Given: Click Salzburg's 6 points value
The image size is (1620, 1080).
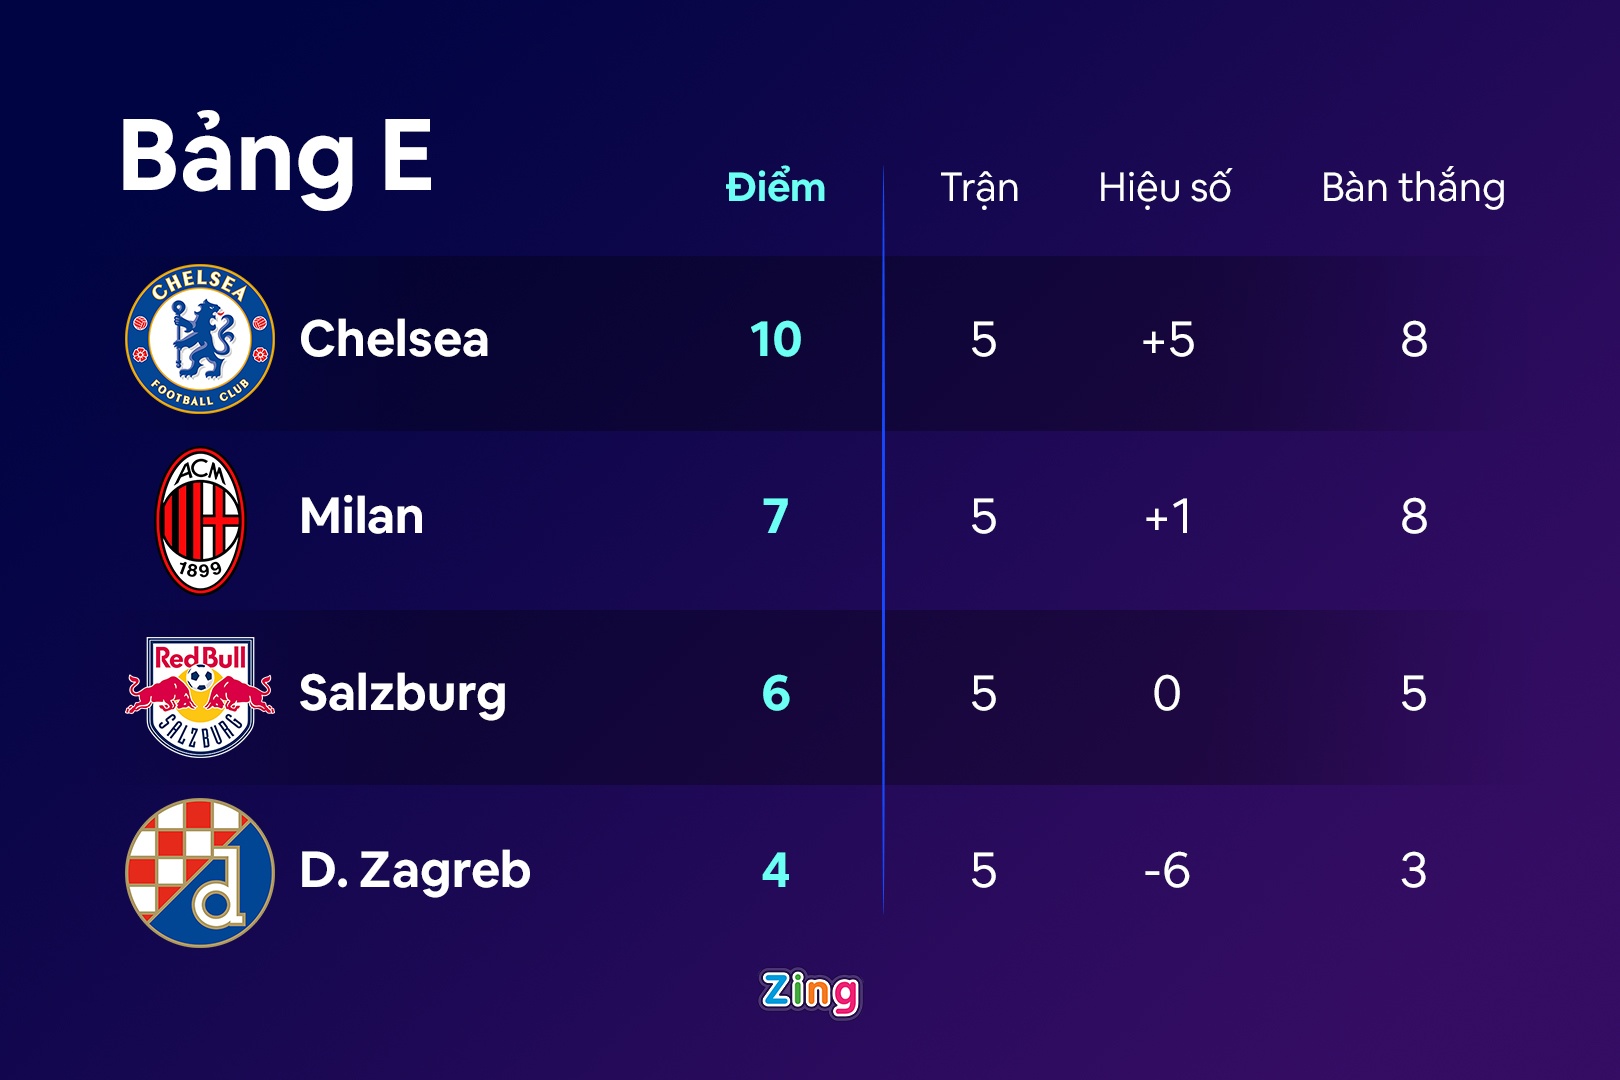Looking at the screenshot, I should (x=776, y=693).
